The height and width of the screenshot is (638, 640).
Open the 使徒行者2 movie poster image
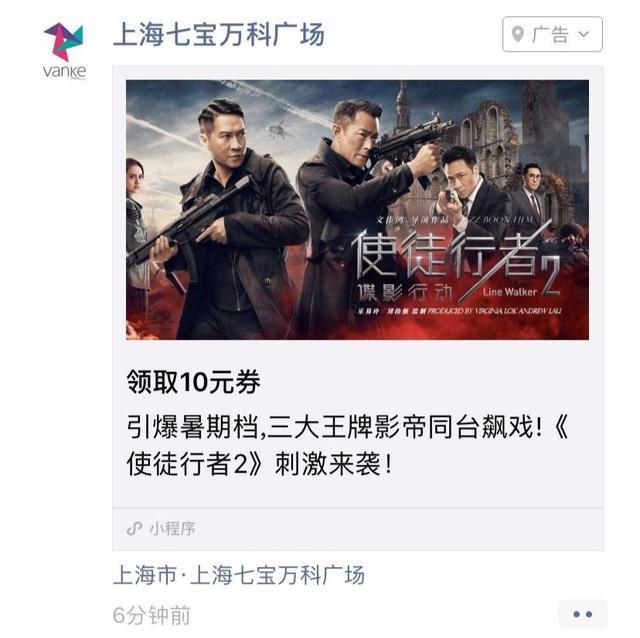coord(357,210)
